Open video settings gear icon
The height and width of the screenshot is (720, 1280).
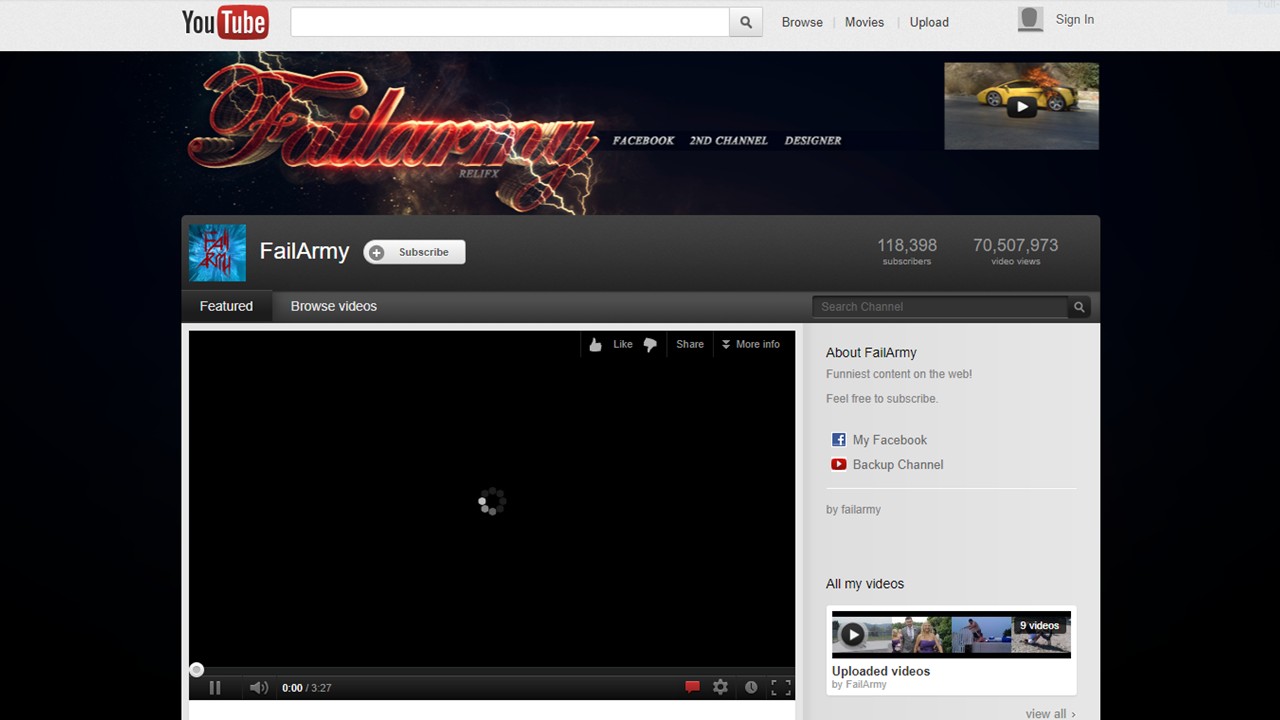[x=720, y=687]
